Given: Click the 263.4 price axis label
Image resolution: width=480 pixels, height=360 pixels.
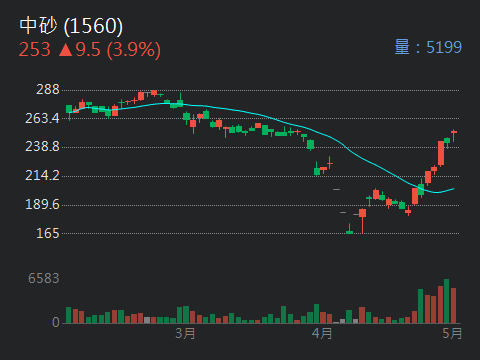Looking at the screenshot, I should 42,118.
